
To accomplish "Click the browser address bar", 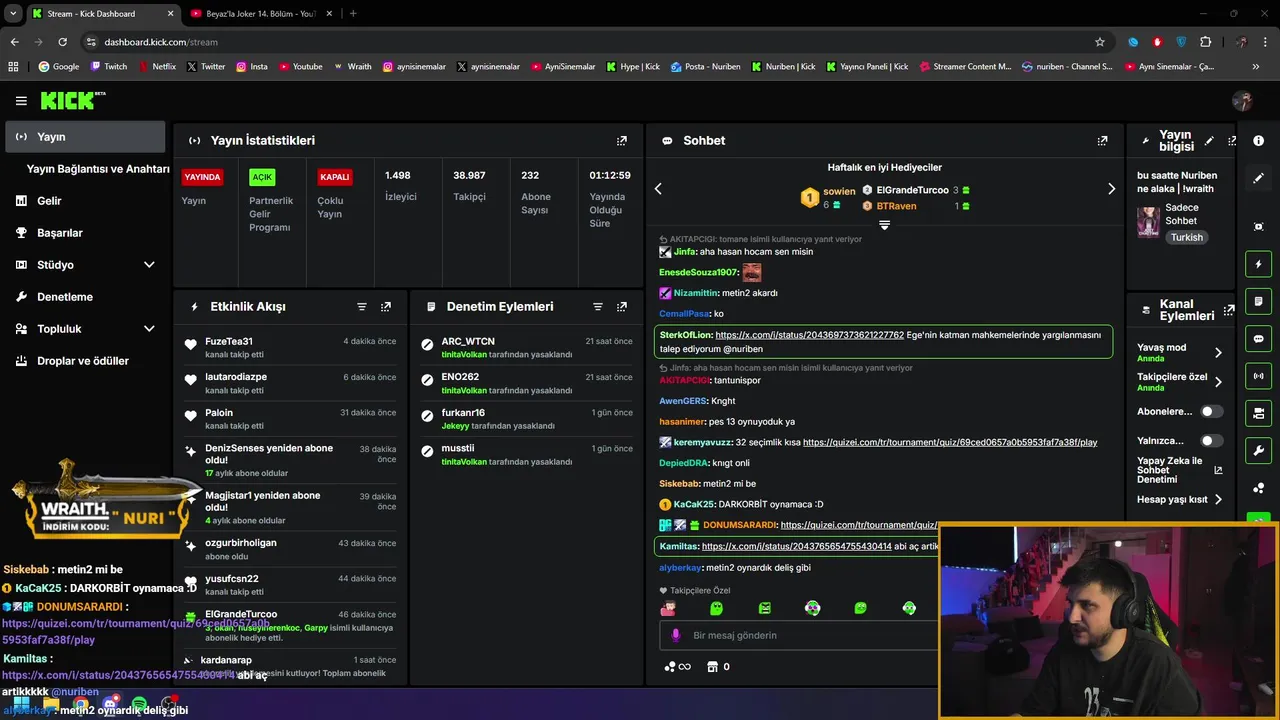I will click(x=590, y=42).
